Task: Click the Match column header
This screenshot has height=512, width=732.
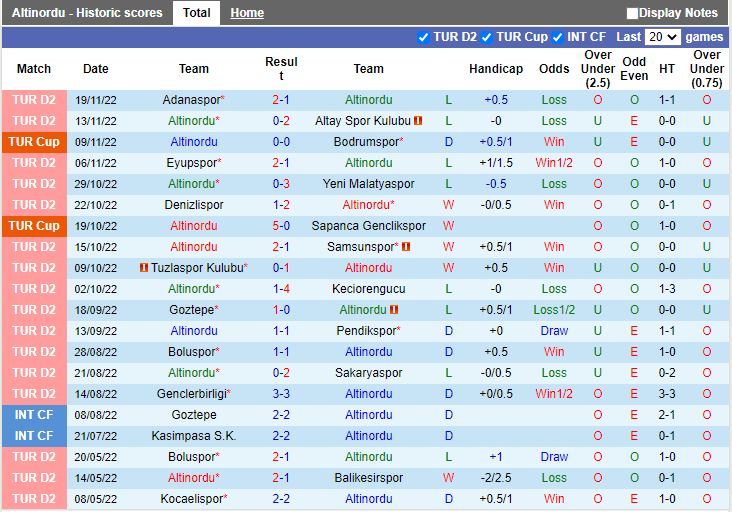Action: pos(34,69)
